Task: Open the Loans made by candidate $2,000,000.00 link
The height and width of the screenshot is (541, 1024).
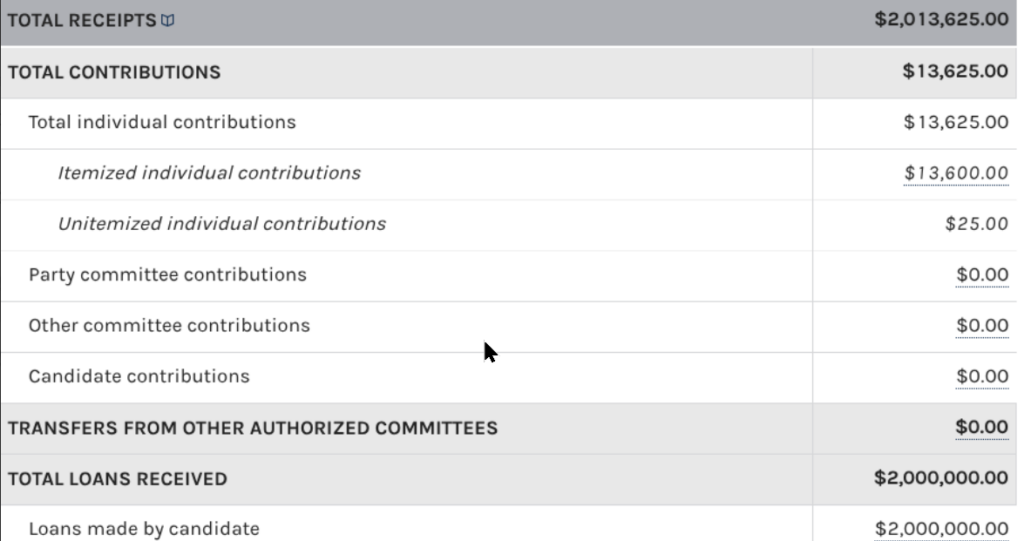Action: [x=942, y=529]
